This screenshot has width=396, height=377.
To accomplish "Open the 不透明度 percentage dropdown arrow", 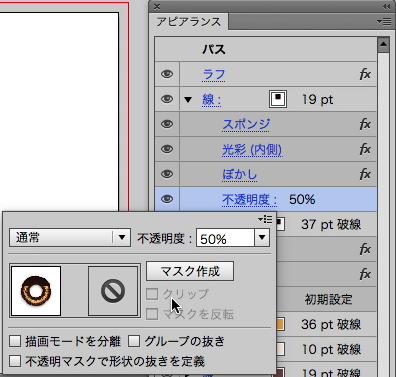I will pyautogui.click(x=262, y=238).
